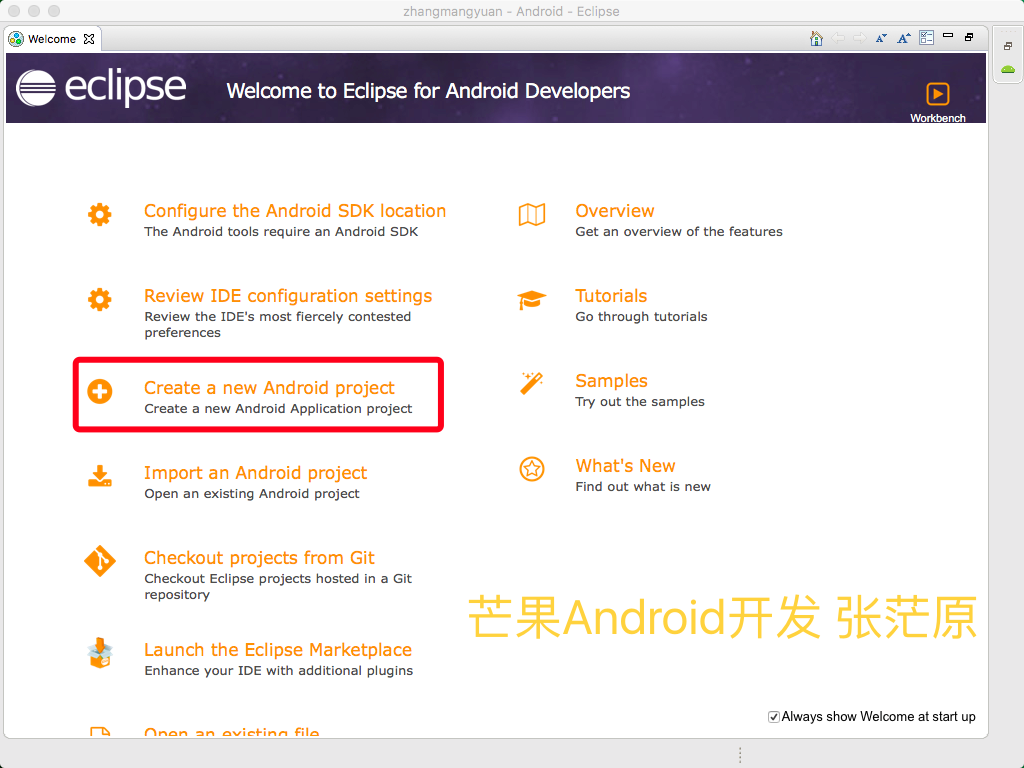Screen dimensions: 1024x768
Task: Click the Eclipse logo in the banner
Action: [101, 88]
